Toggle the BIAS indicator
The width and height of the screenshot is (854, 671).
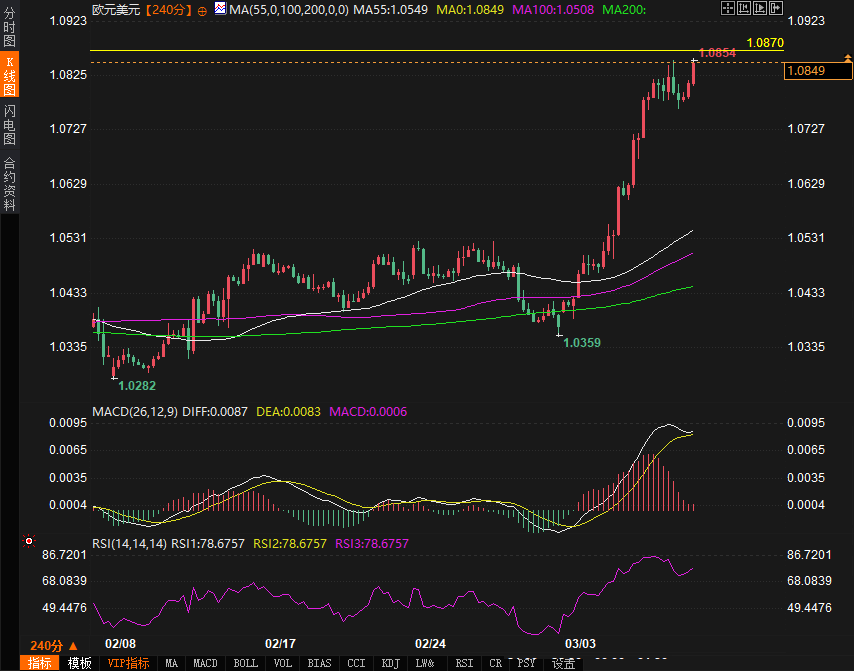click(319, 663)
